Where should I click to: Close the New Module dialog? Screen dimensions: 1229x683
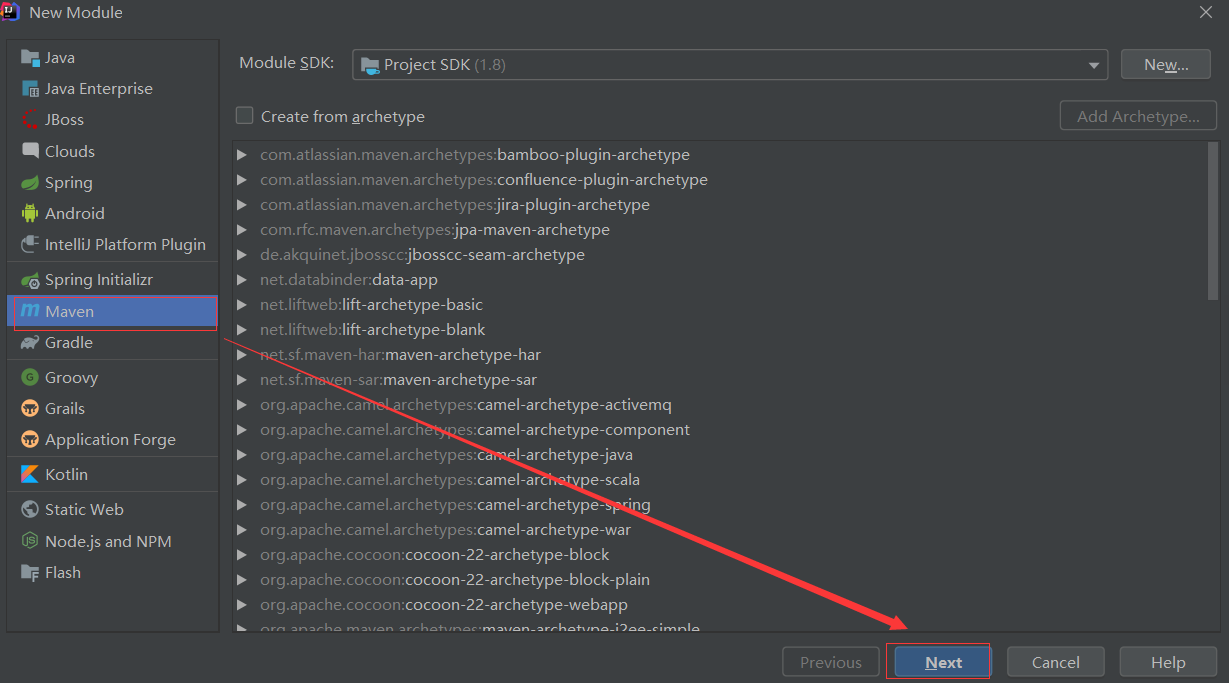pyautogui.click(x=1206, y=12)
